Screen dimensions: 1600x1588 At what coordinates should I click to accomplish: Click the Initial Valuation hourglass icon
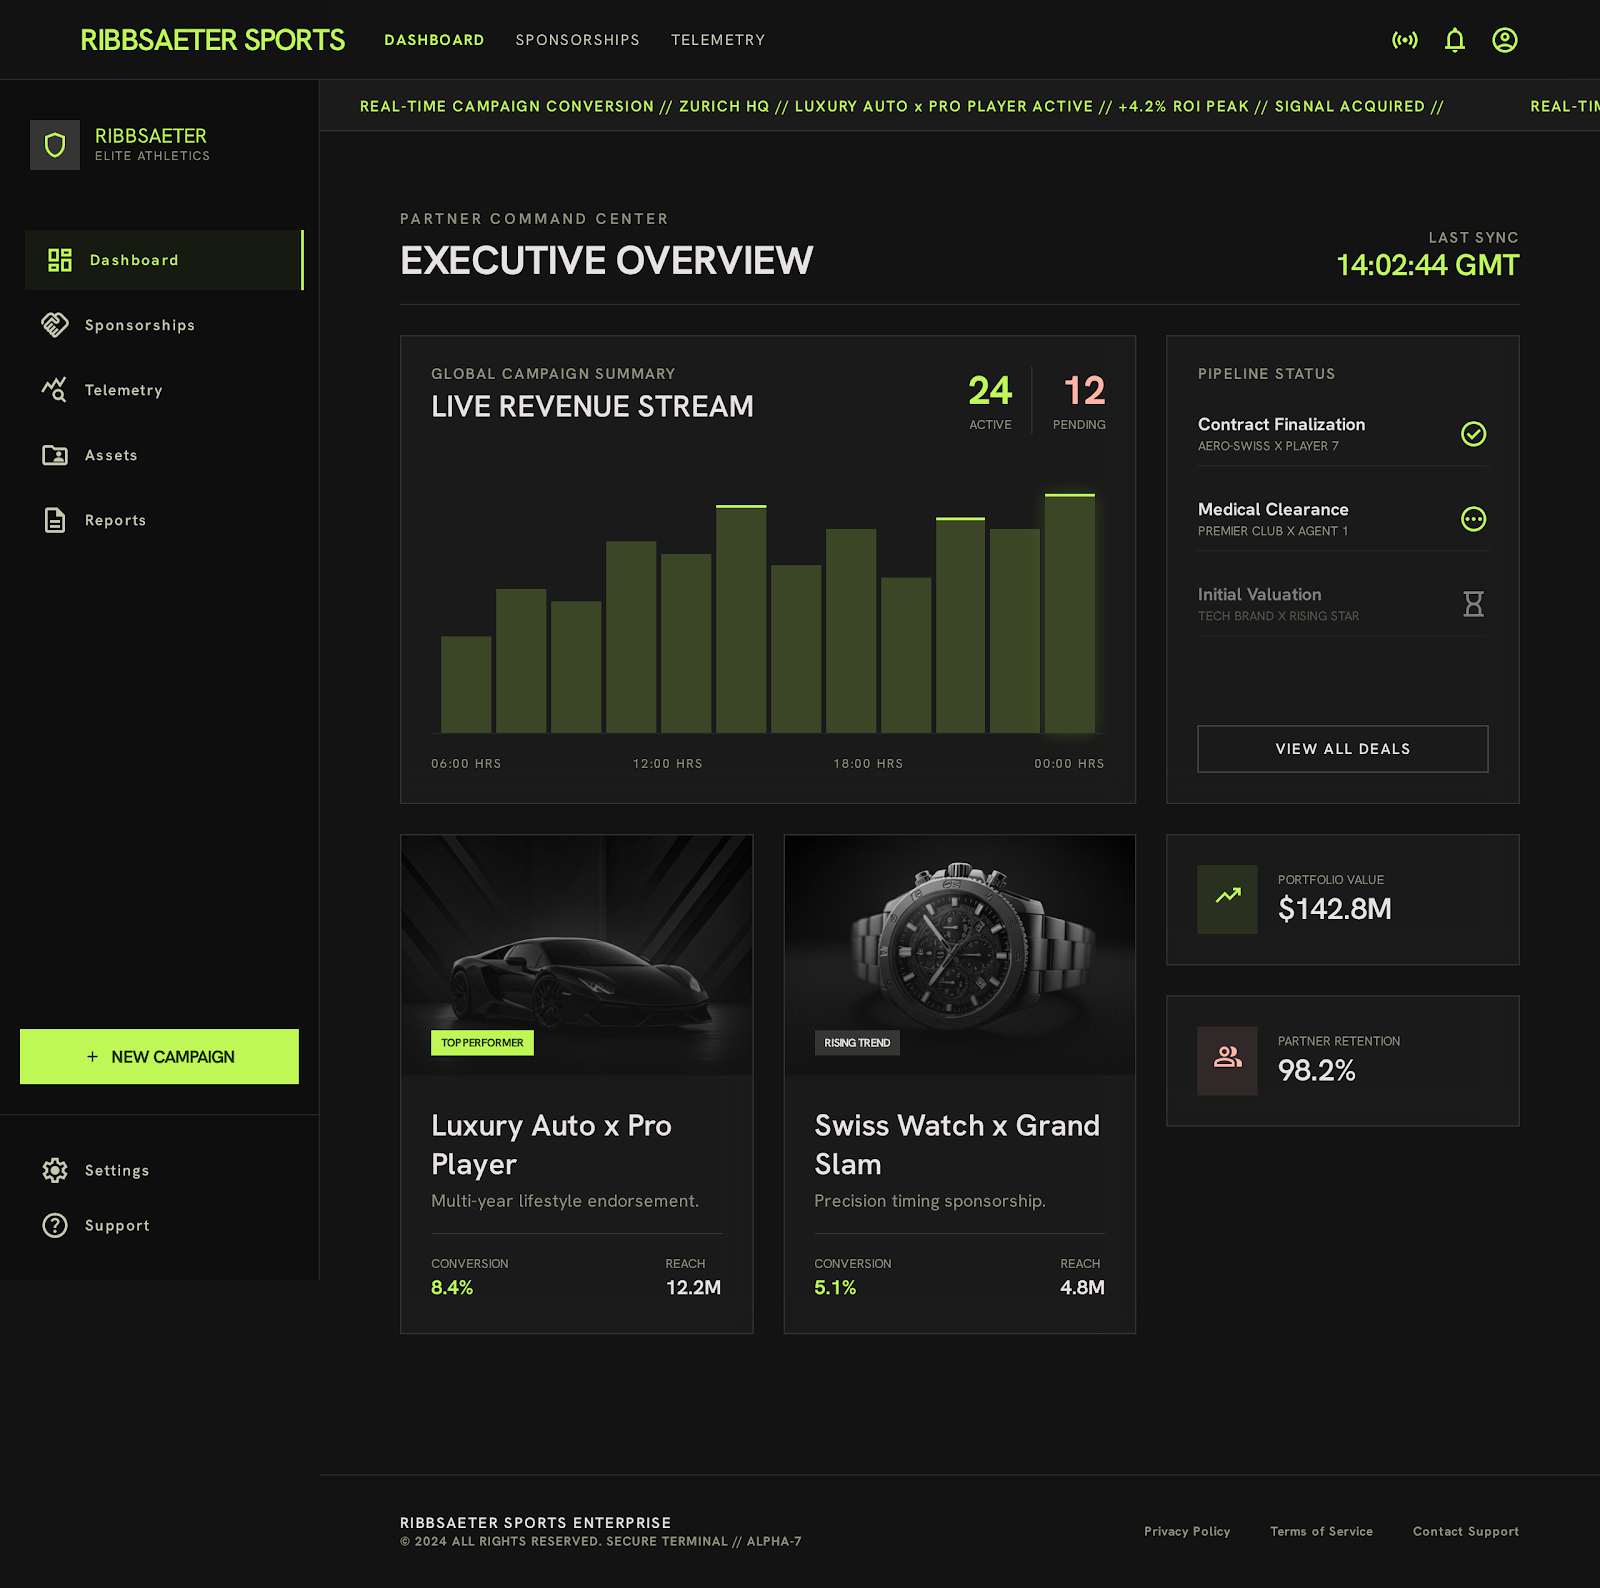pyautogui.click(x=1473, y=604)
